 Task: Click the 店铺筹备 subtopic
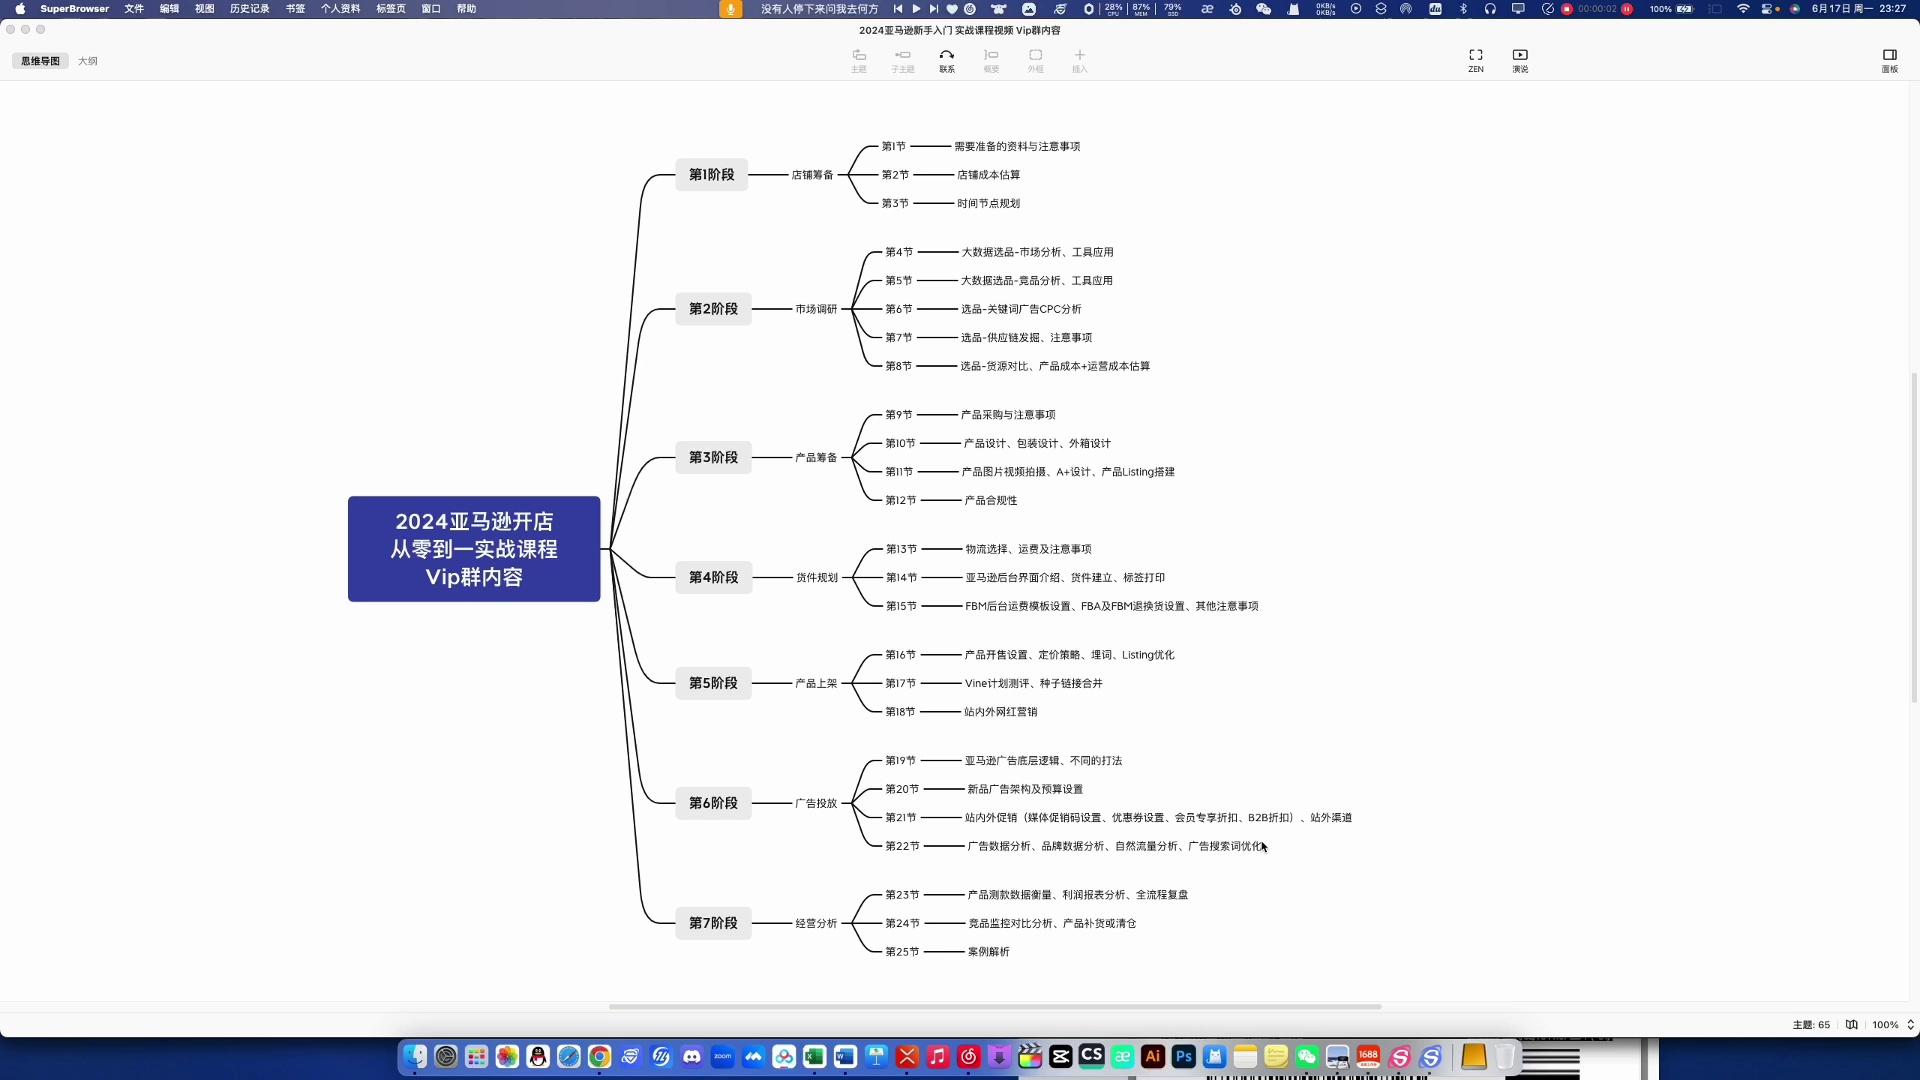[x=812, y=175]
